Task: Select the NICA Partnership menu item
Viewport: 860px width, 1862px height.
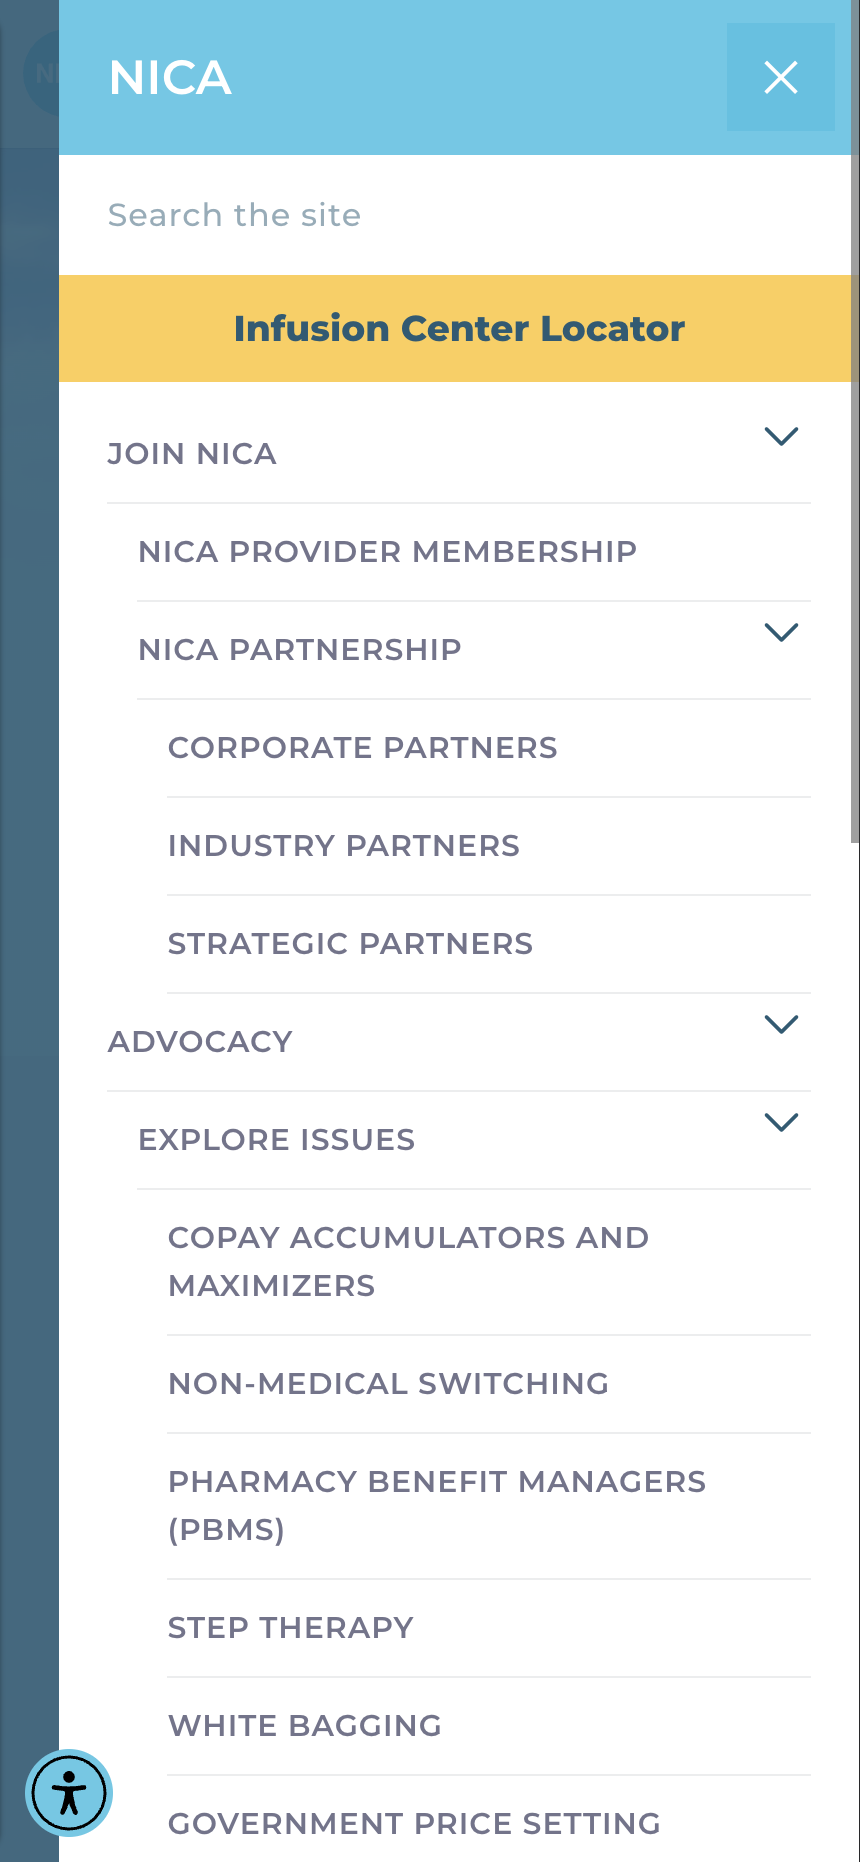Action: (300, 650)
